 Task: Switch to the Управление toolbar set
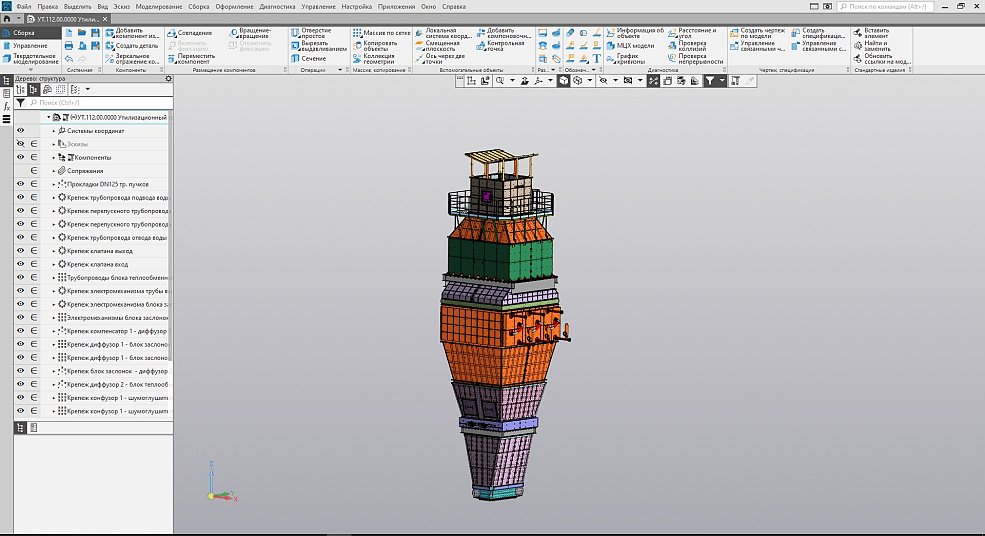pyautogui.click(x=29, y=46)
